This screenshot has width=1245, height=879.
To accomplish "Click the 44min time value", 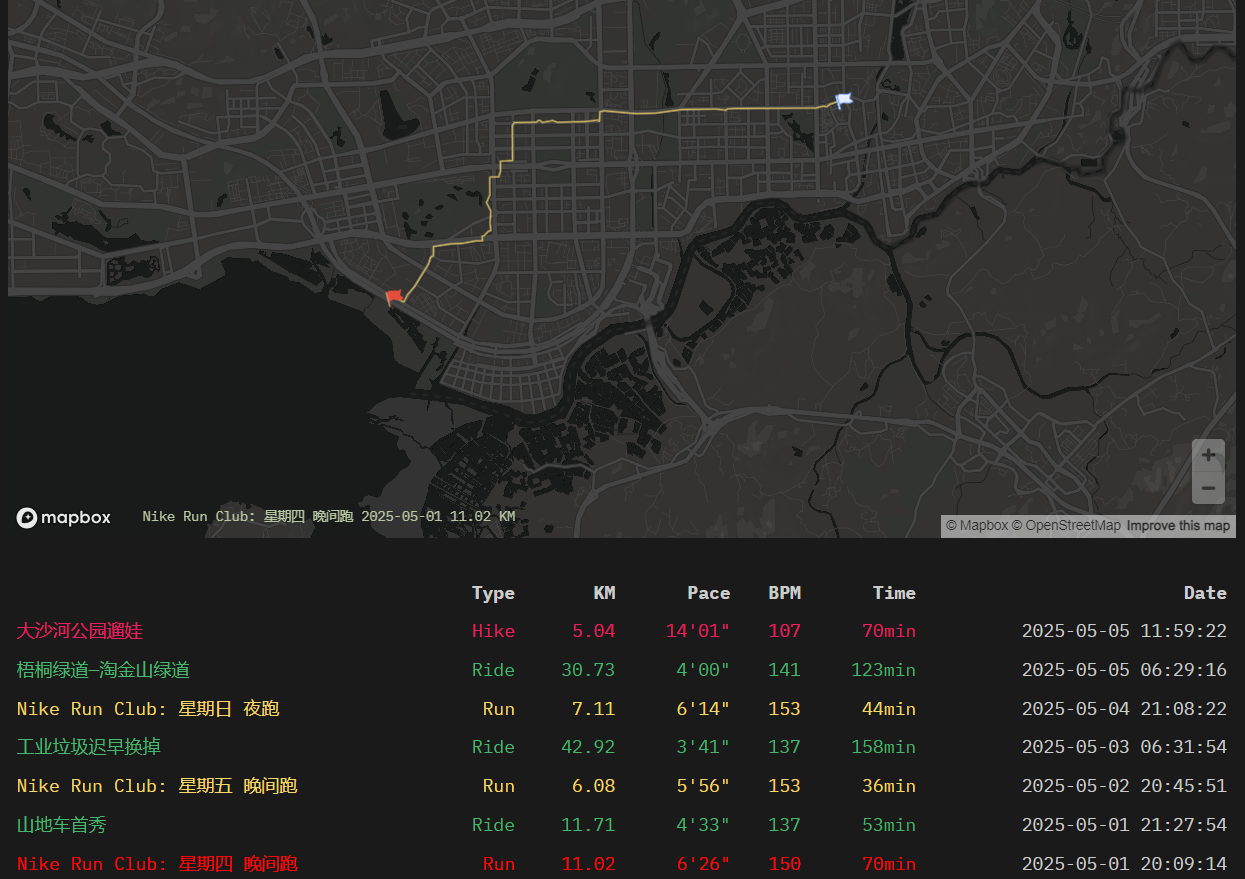I will [x=889, y=709].
